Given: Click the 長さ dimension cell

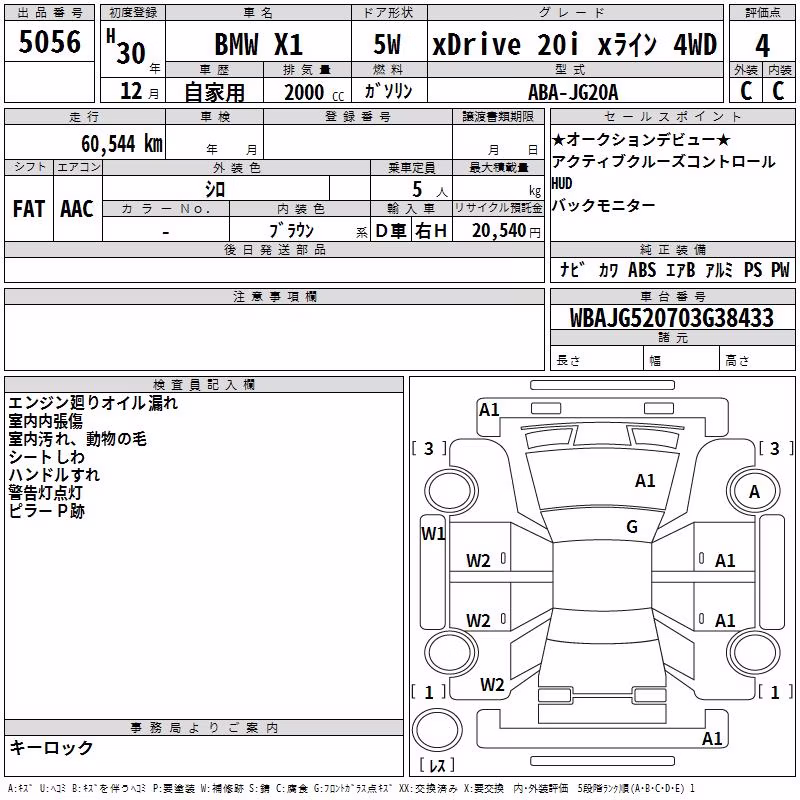Looking at the screenshot, I should pyautogui.click(x=597, y=360).
